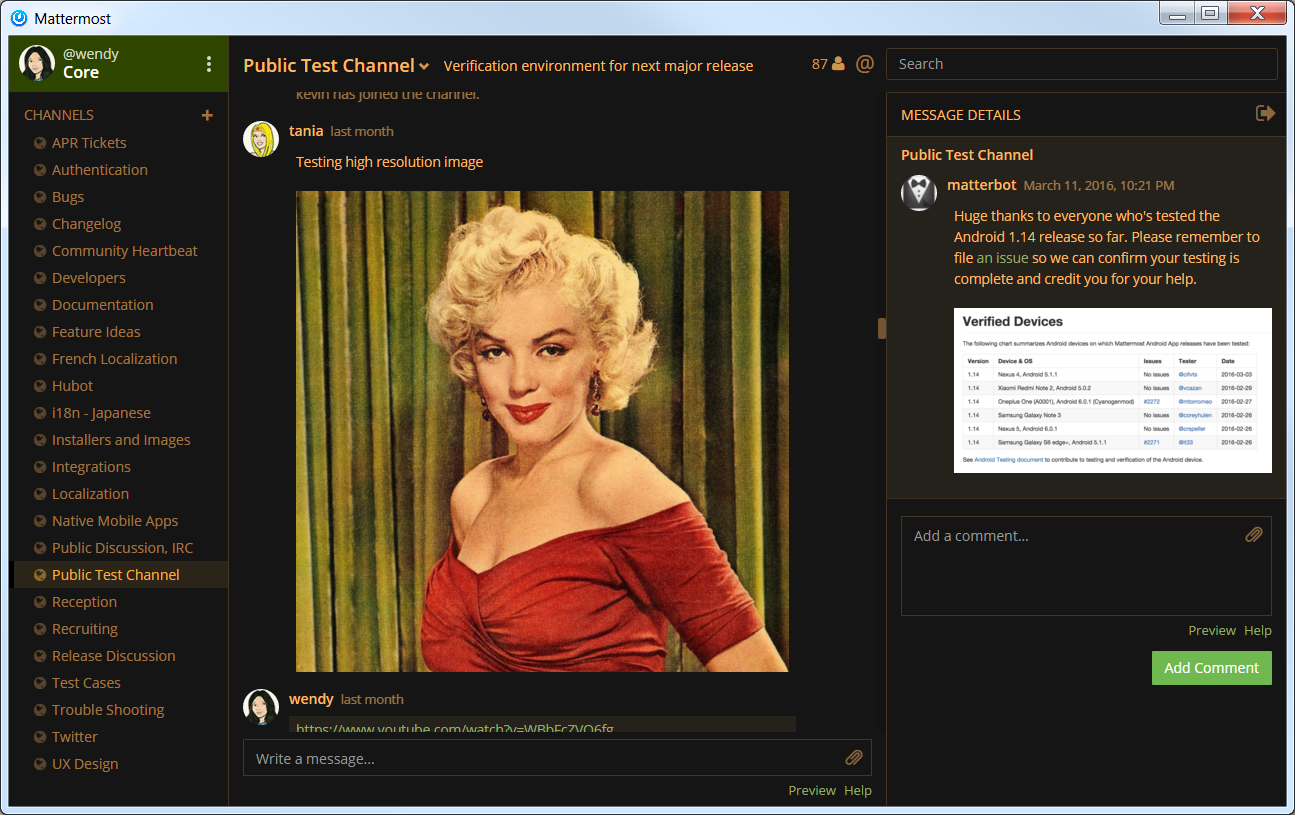Image resolution: width=1295 pixels, height=815 pixels.
Task: Click wendy's avatar in the team header
Action: (37, 63)
